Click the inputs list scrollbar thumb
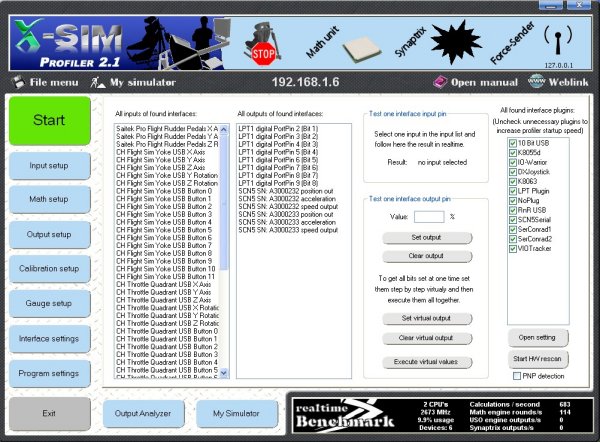600x442 pixels. tap(224, 202)
